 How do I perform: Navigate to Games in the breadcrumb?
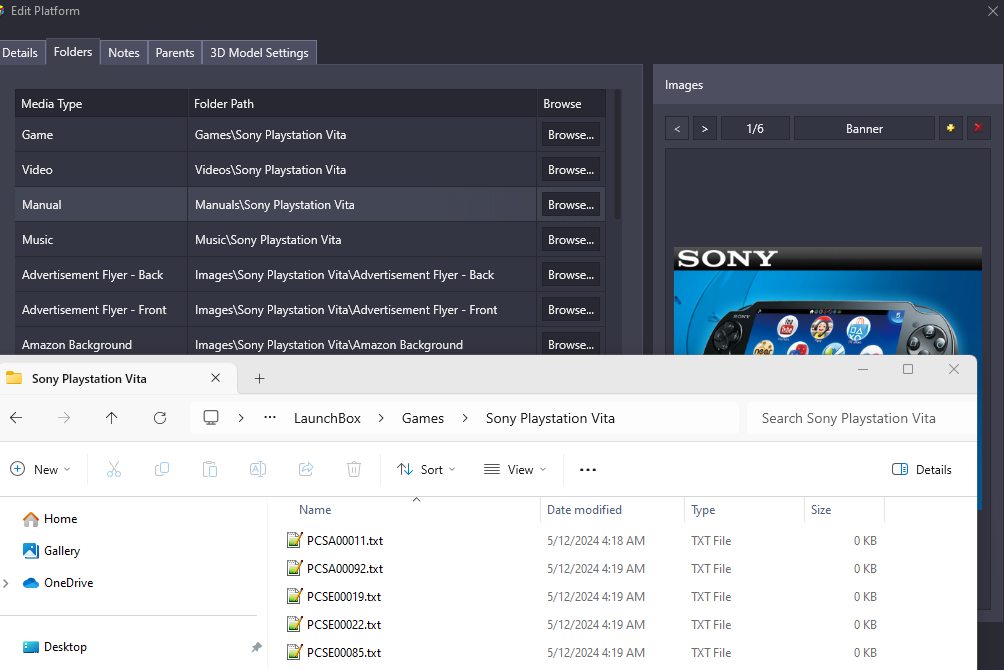click(x=423, y=418)
